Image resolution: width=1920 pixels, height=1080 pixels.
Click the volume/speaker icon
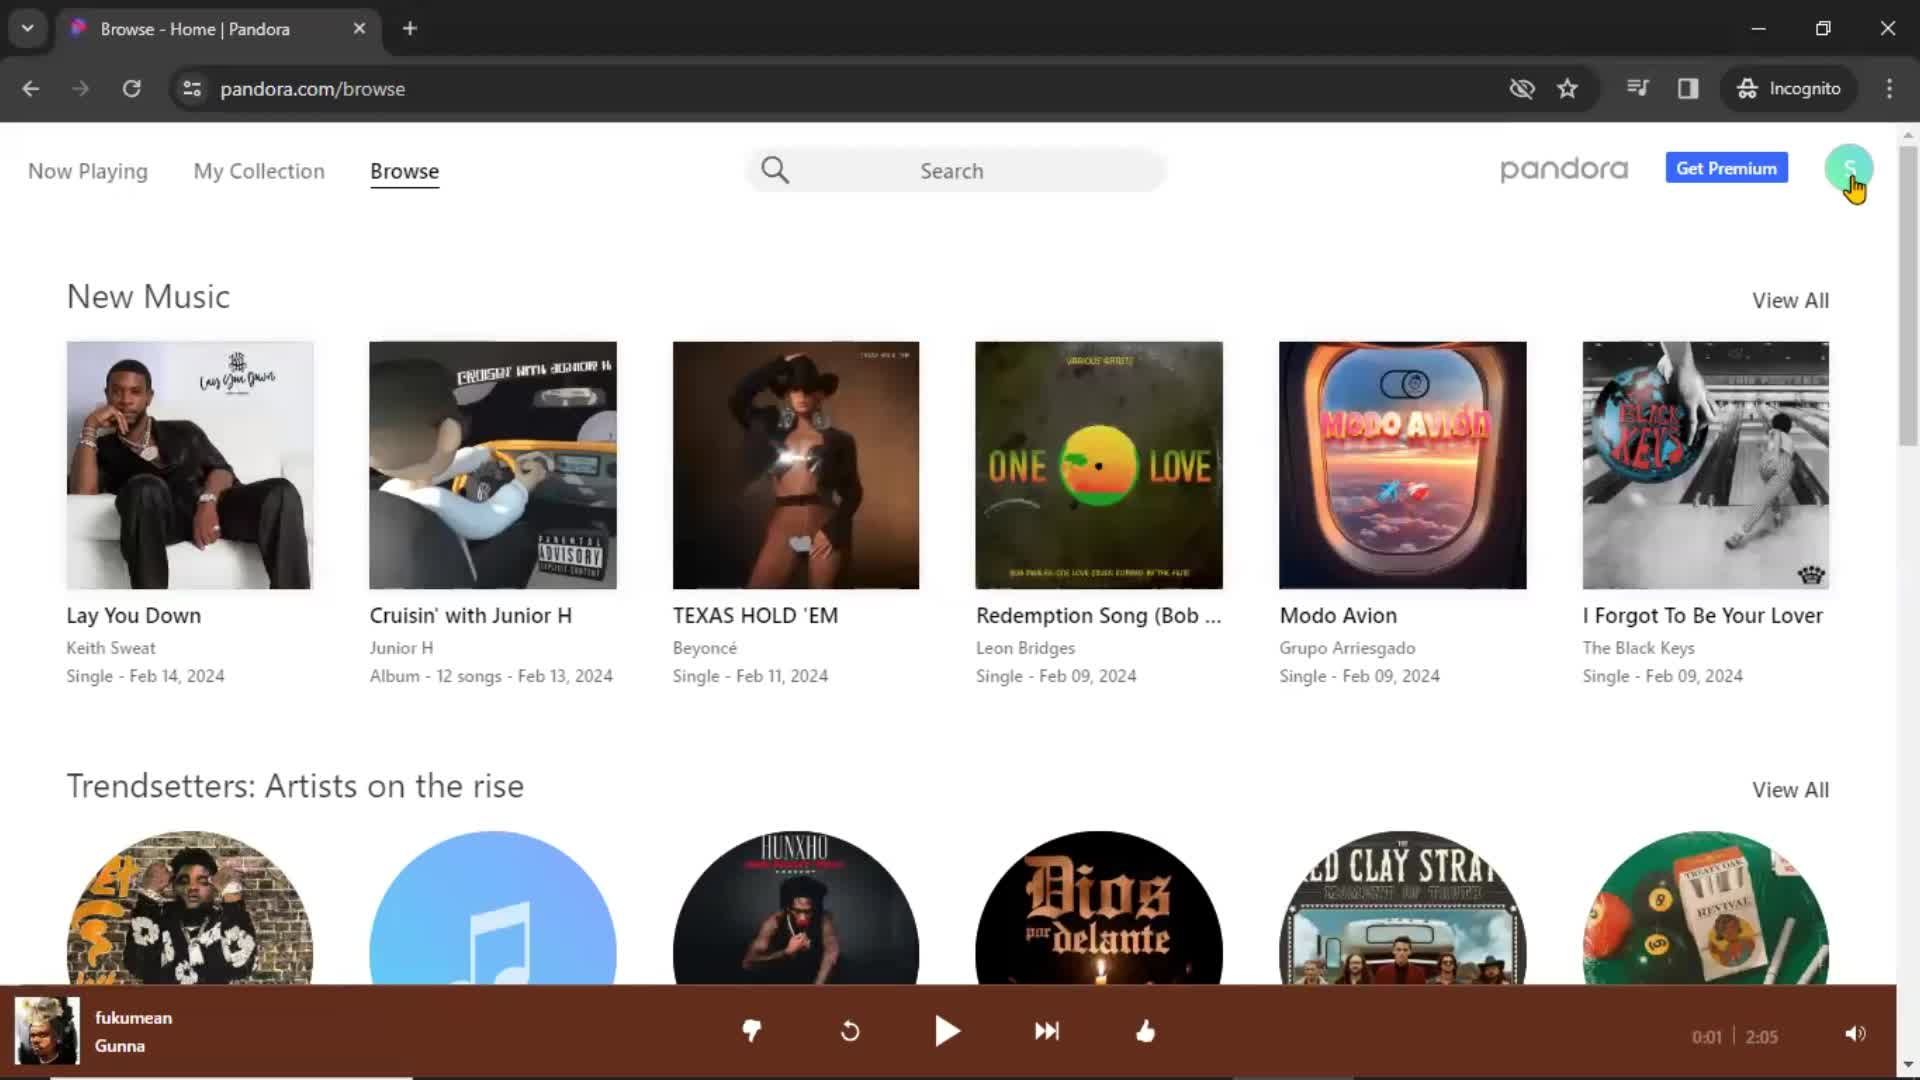[1855, 1033]
